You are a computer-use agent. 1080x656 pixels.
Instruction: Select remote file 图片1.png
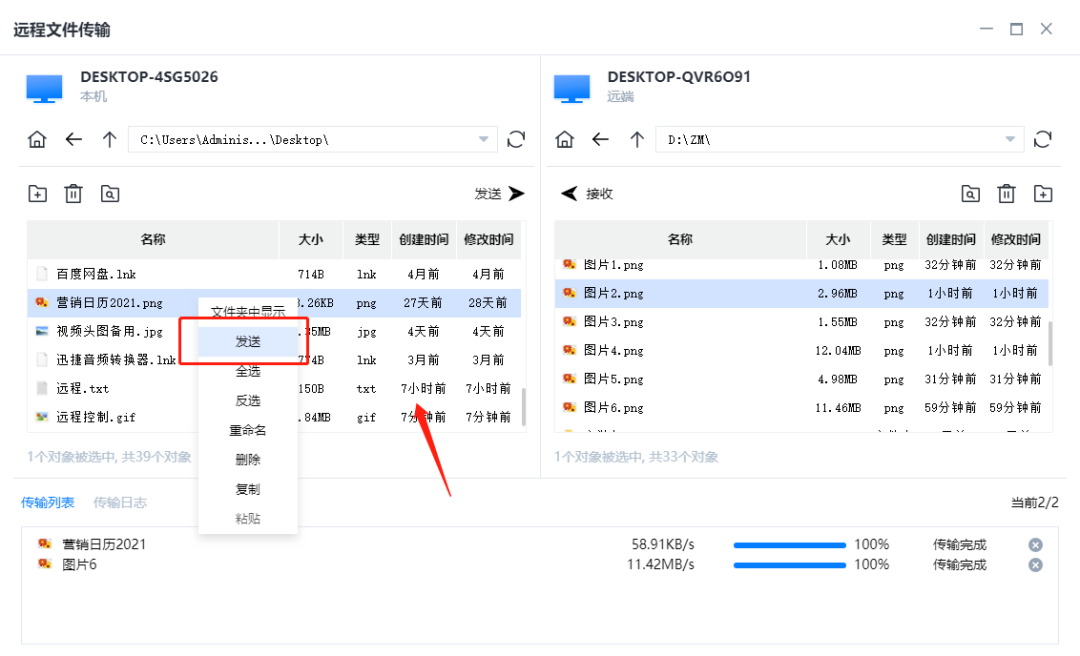802,265
